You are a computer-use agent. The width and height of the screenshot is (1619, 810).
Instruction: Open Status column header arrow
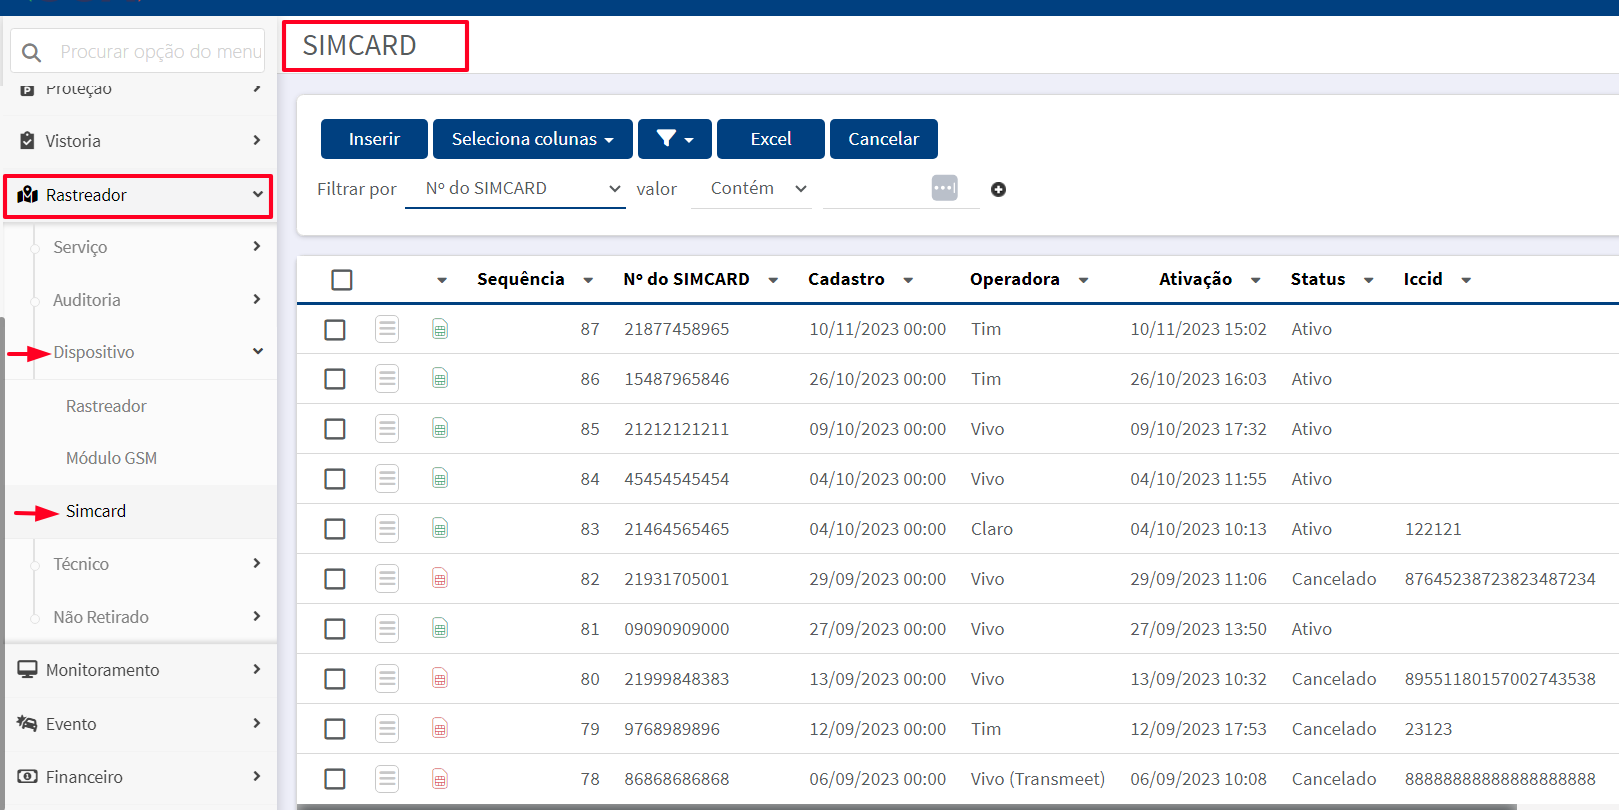click(x=1368, y=280)
